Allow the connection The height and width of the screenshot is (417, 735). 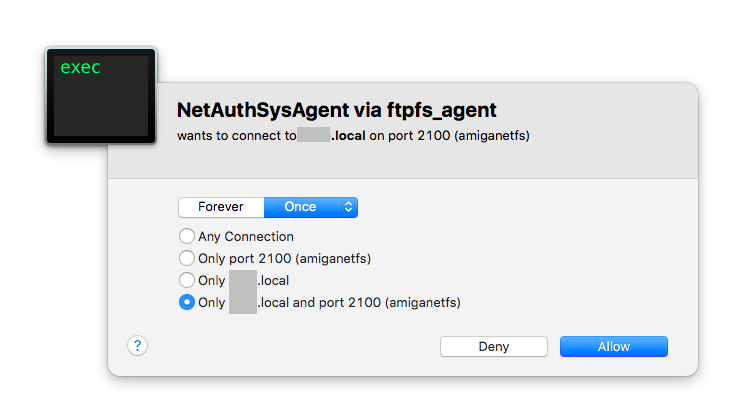[x=614, y=346]
